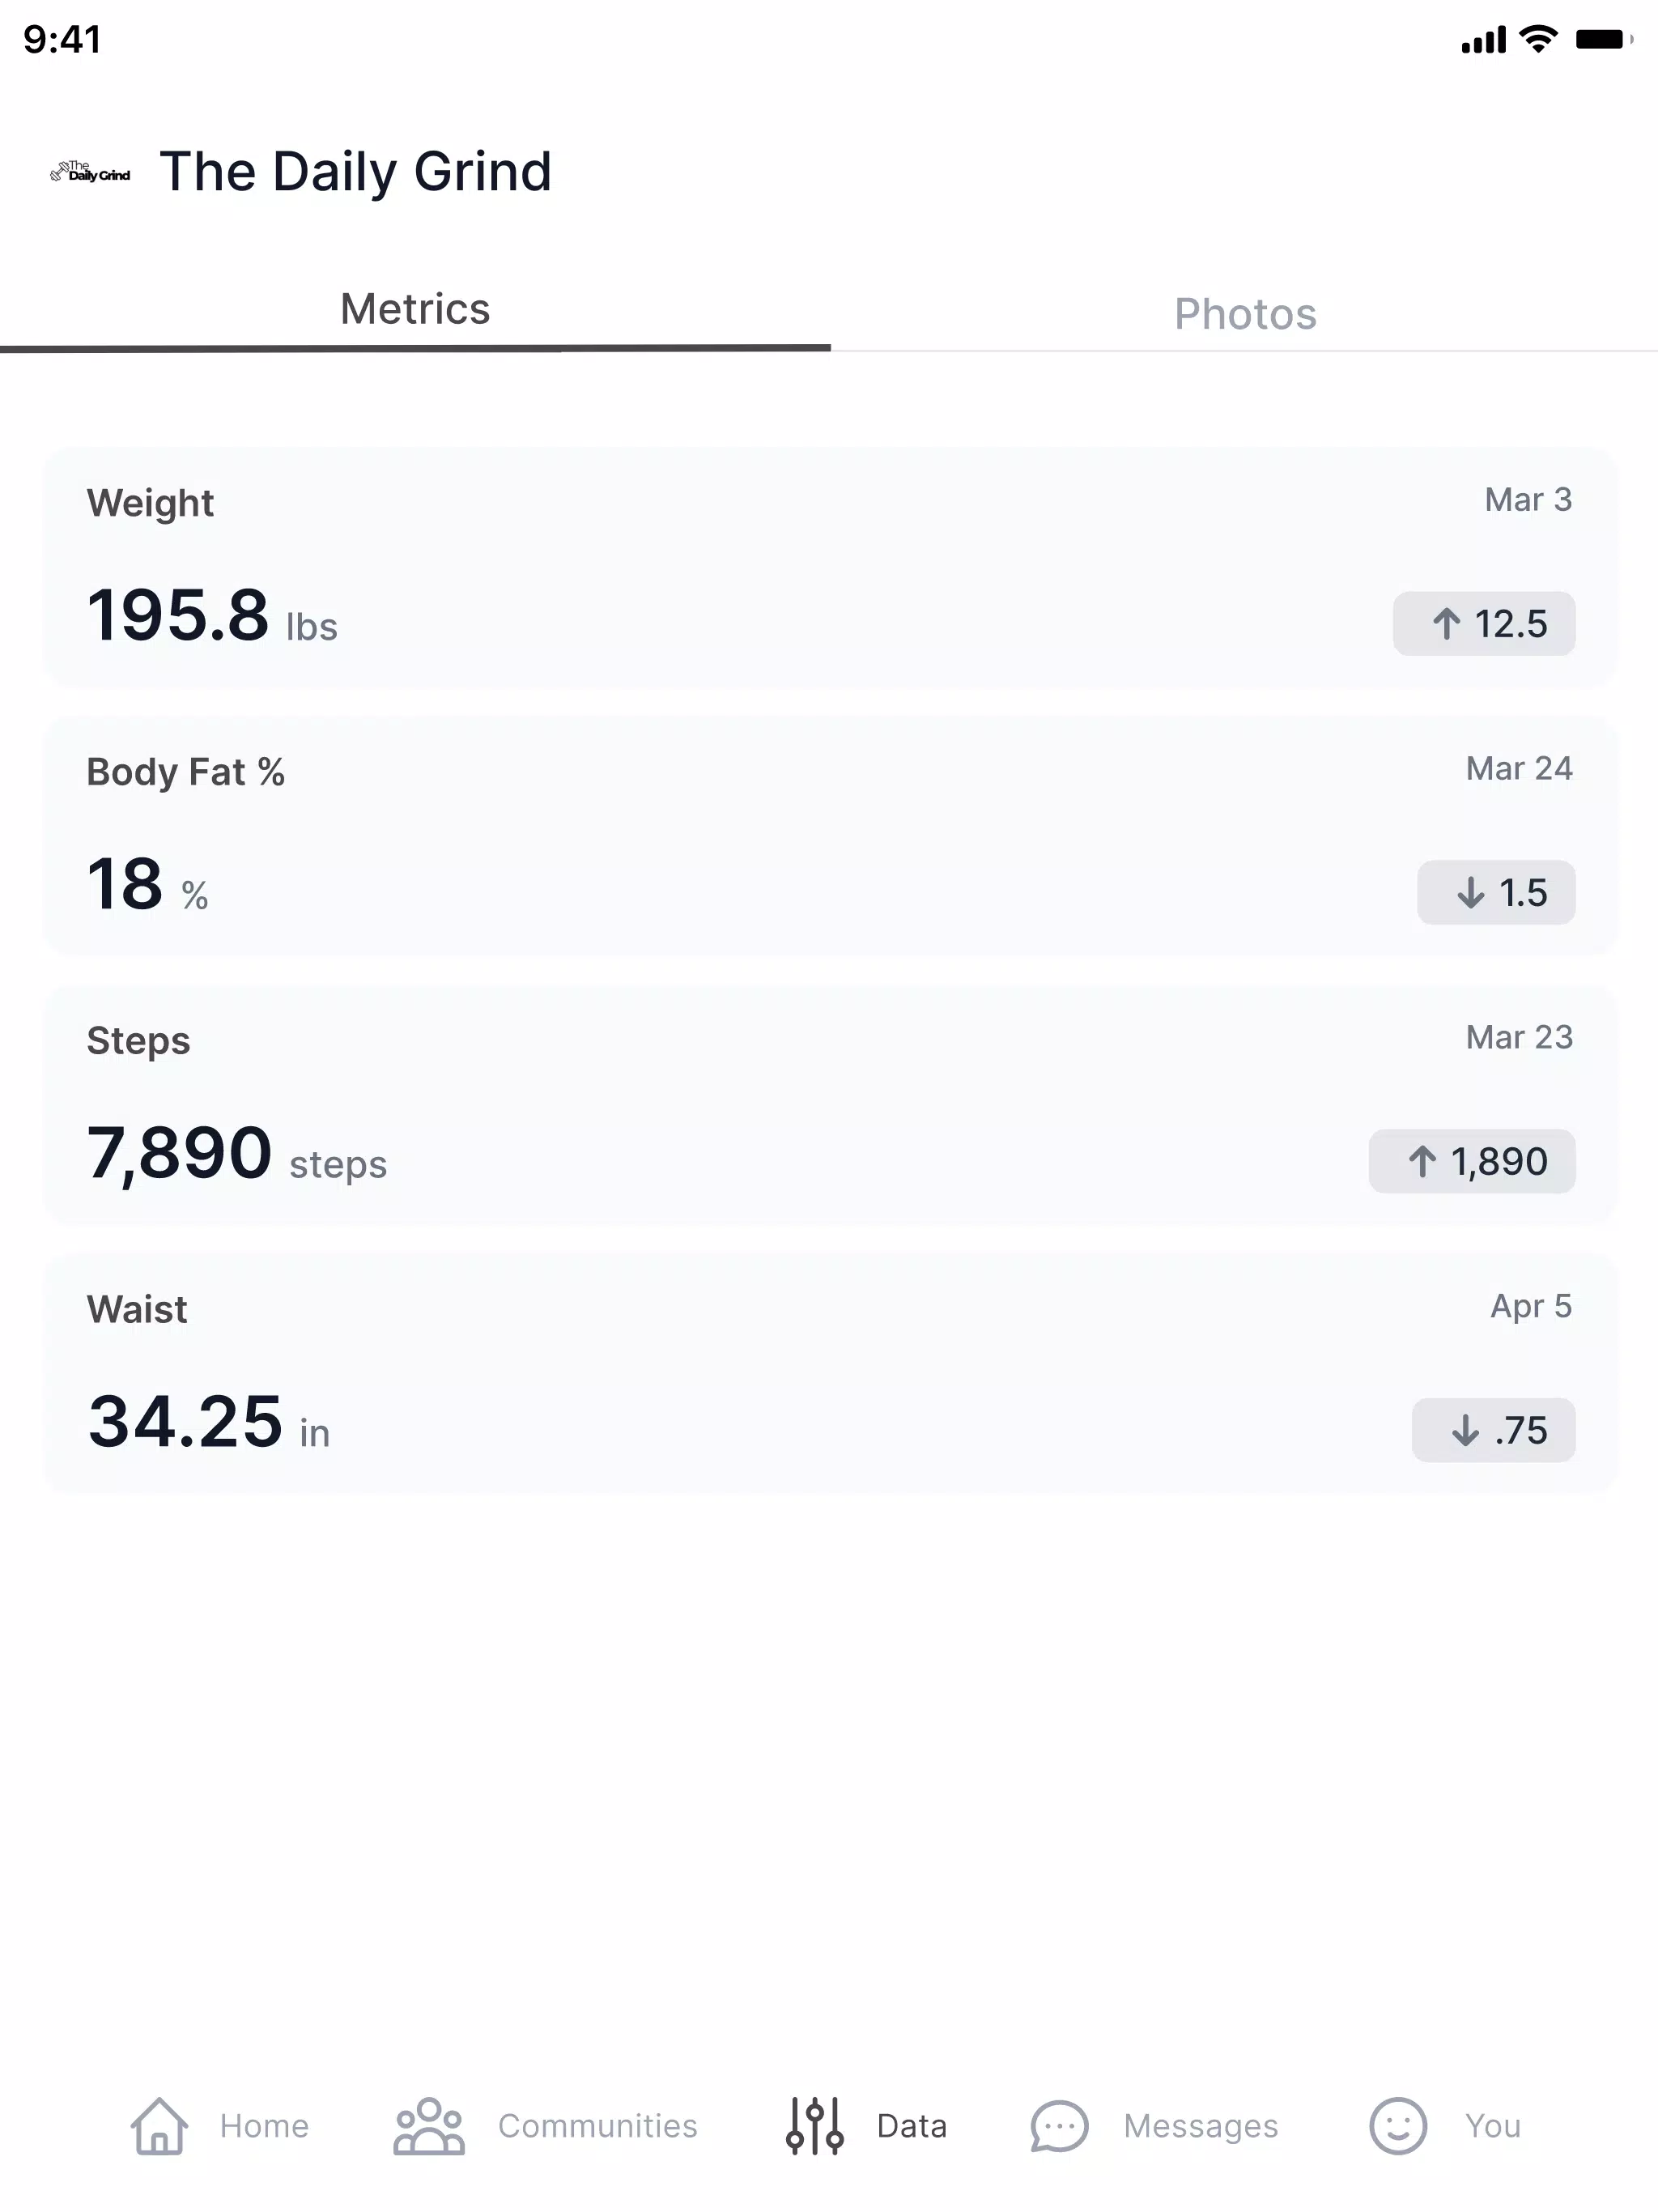Tap the You smiley face icon
This screenshot has width=1658, height=2212.
[x=1398, y=2125]
